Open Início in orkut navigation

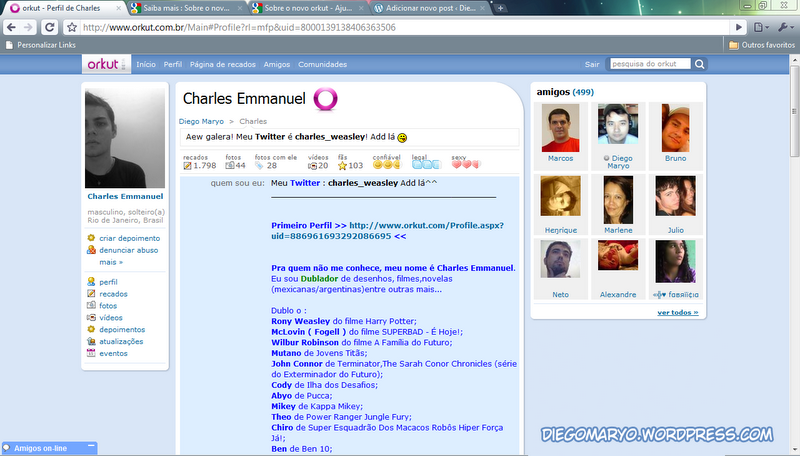(x=146, y=64)
